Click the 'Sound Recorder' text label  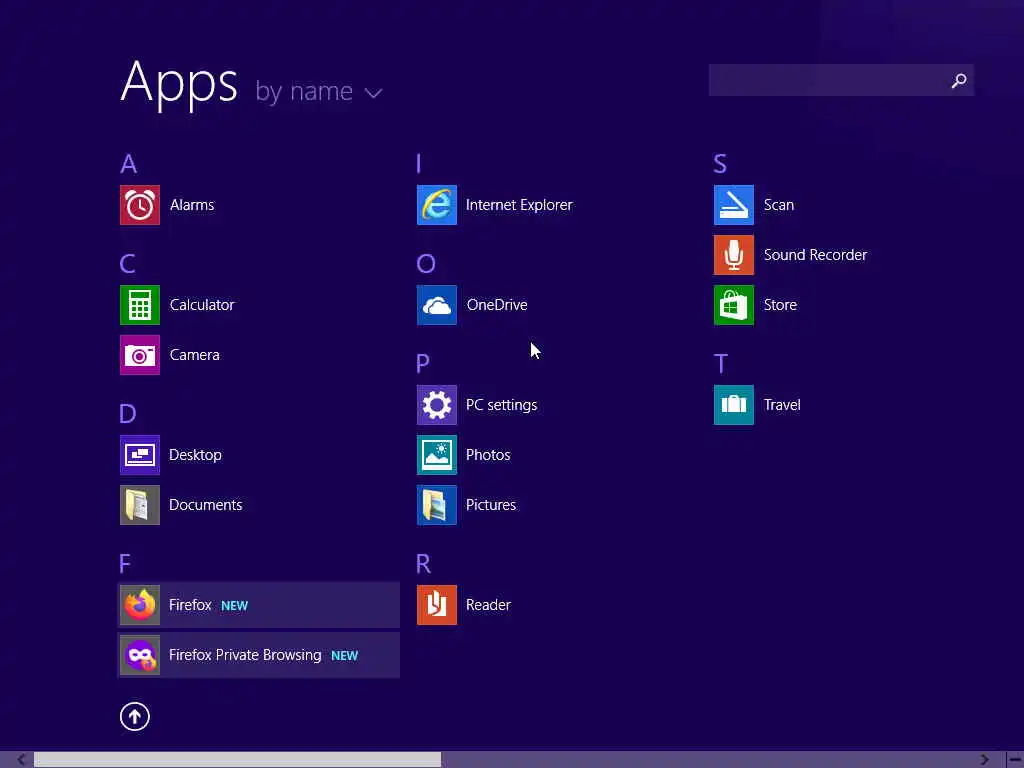(x=816, y=255)
